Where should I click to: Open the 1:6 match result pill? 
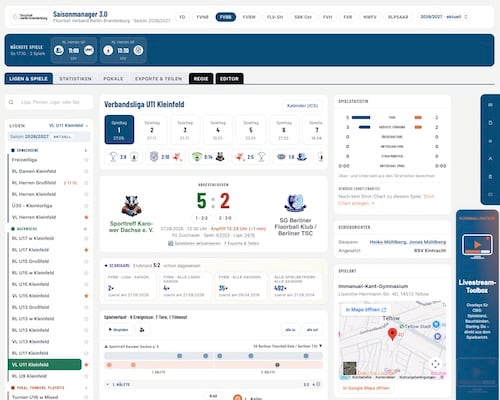(292, 157)
